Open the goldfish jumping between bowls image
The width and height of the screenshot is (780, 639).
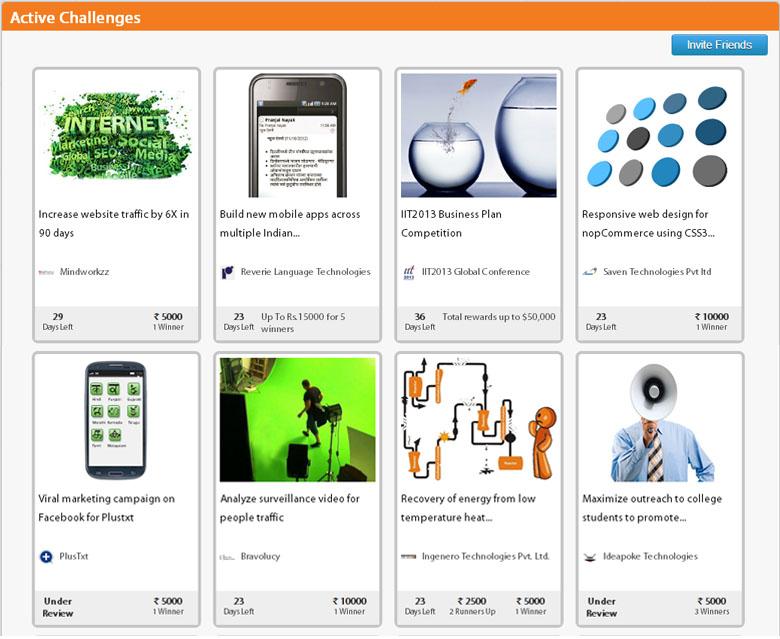click(479, 135)
